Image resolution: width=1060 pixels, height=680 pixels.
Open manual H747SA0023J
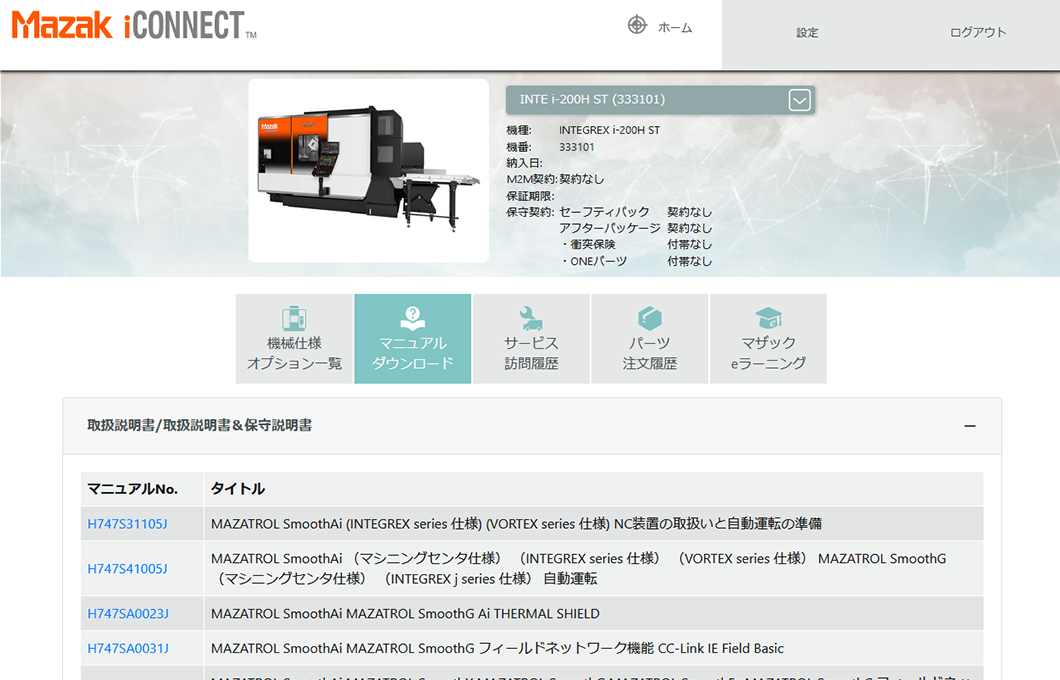(x=128, y=614)
